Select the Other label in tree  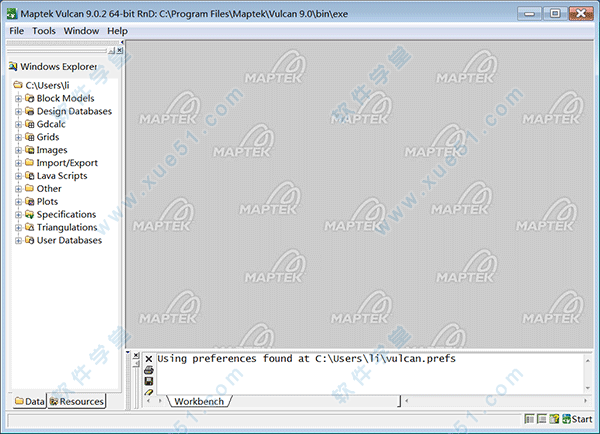49,189
